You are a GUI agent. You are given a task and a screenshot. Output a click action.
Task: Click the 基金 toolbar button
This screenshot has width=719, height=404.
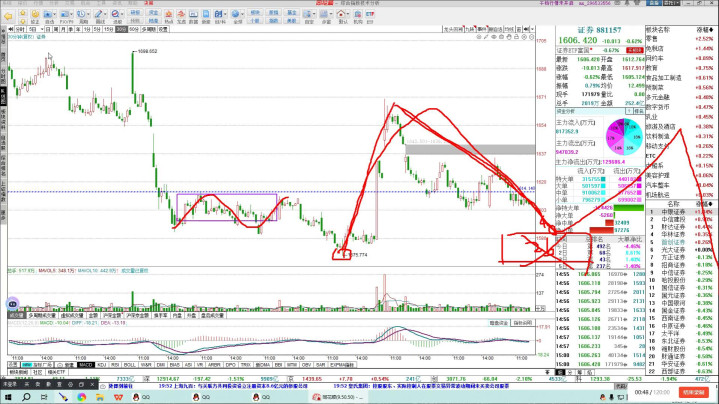(292, 13)
